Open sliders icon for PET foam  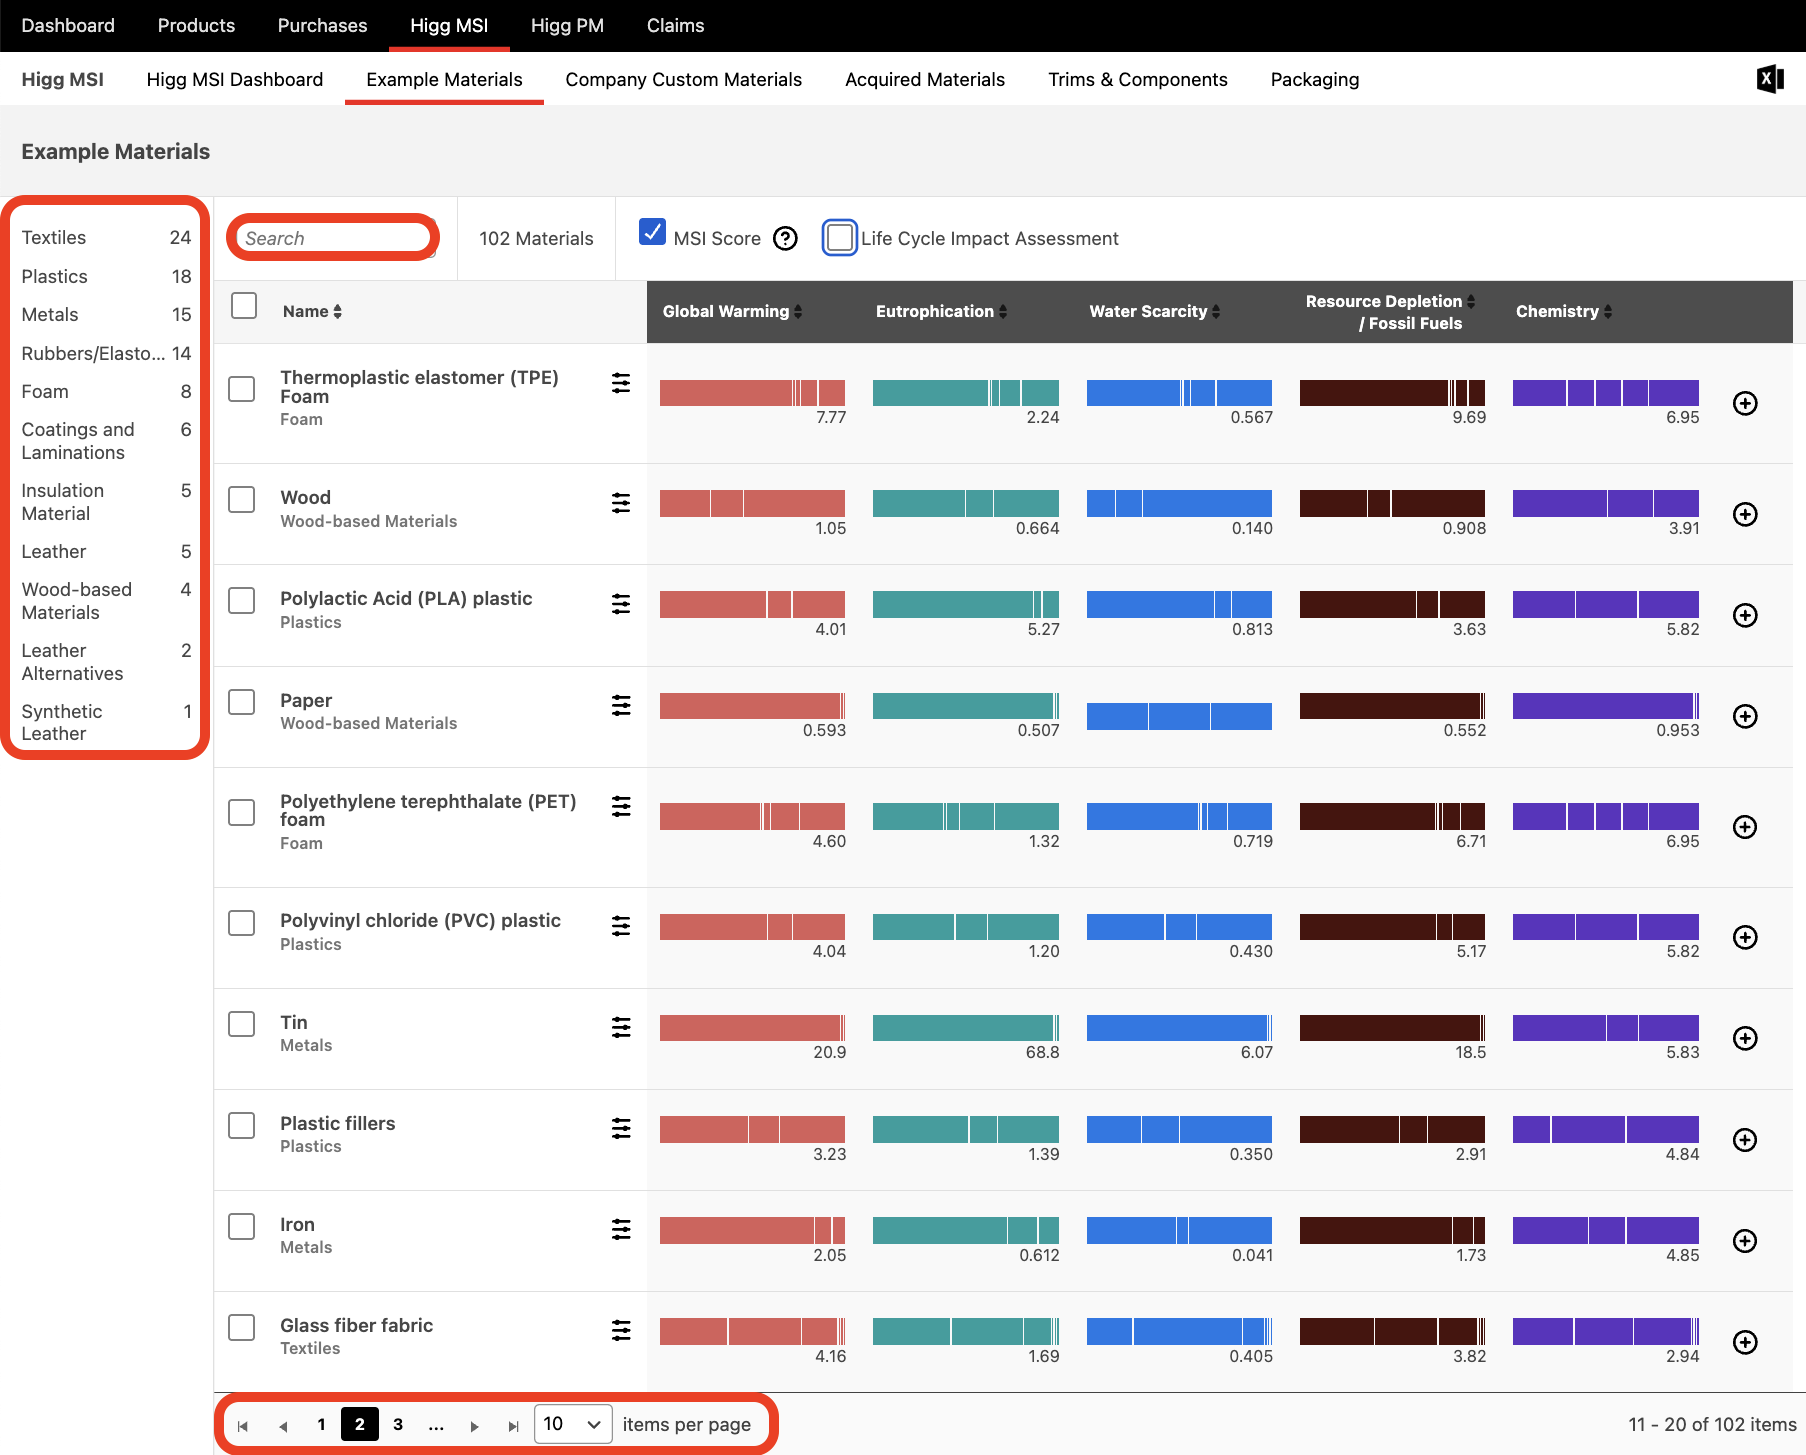[x=621, y=806]
